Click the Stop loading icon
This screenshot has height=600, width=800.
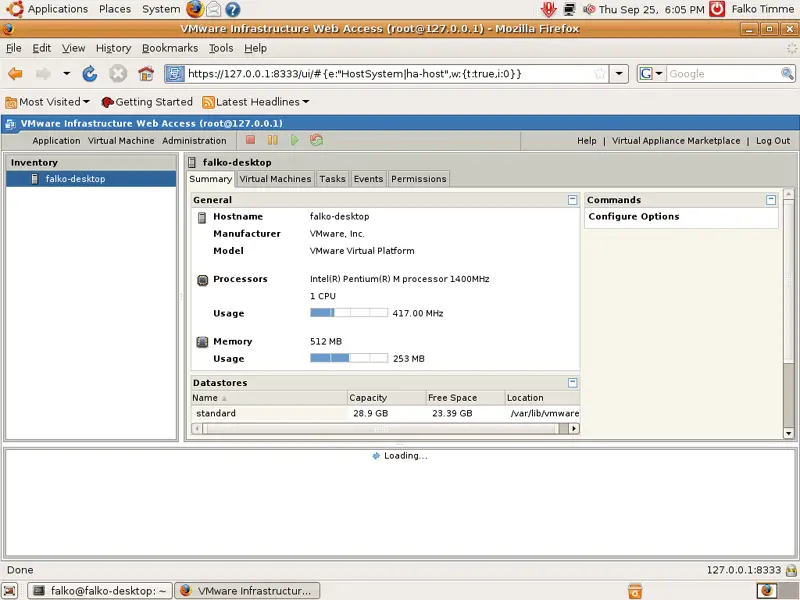pyautogui.click(x=118, y=74)
